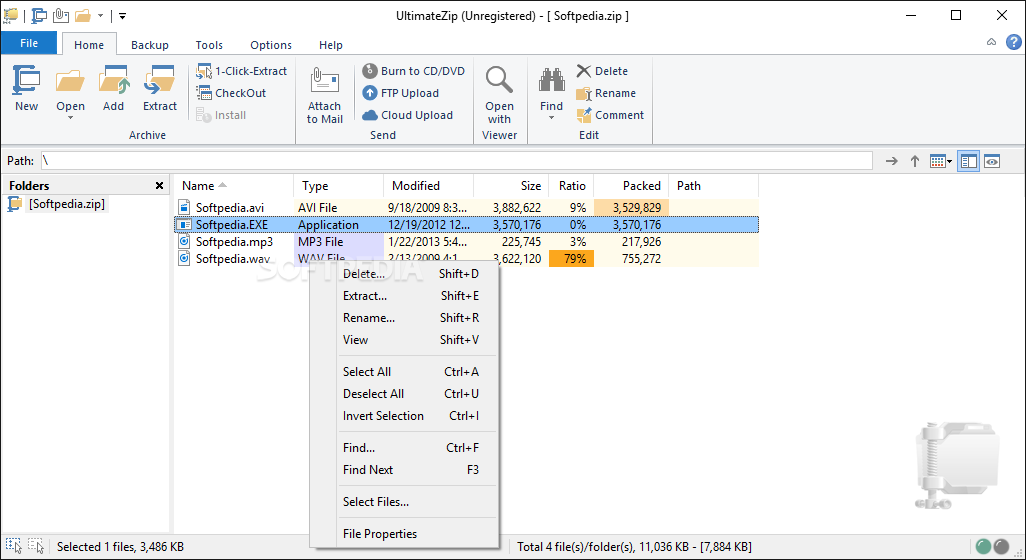Viewport: 1026px width, 560px height.
Task: Open the view style dropdown
Action: [949, 162]
